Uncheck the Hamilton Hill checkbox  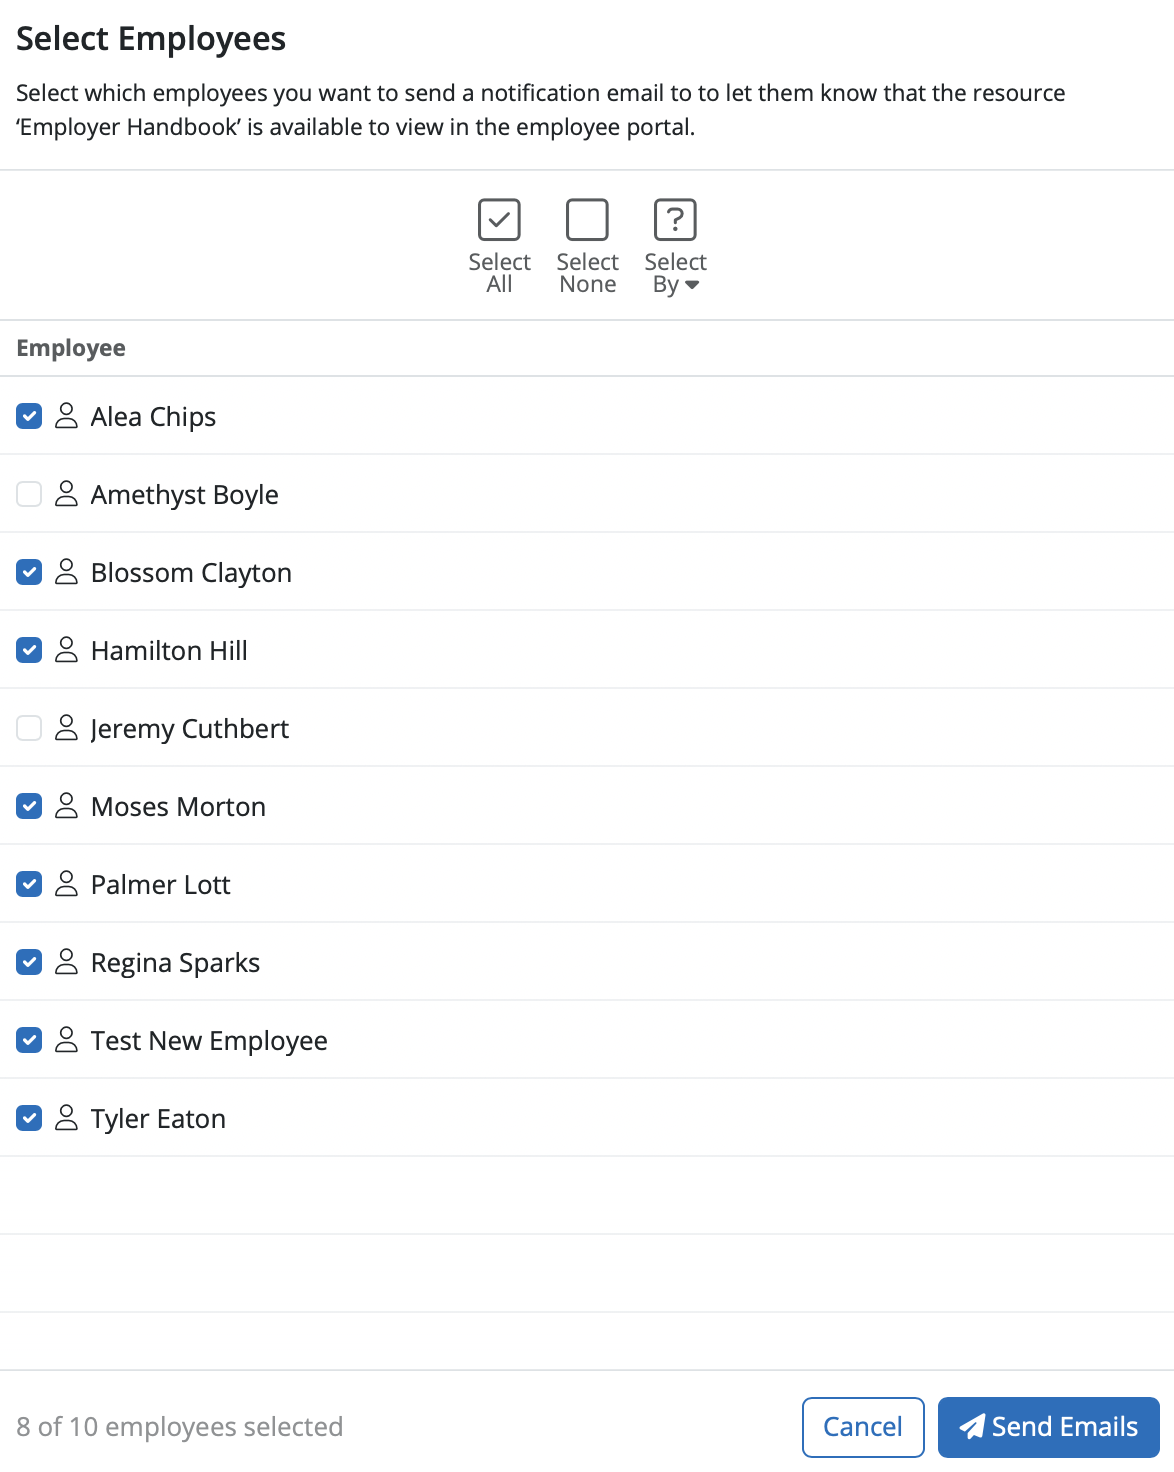(29, 650)
